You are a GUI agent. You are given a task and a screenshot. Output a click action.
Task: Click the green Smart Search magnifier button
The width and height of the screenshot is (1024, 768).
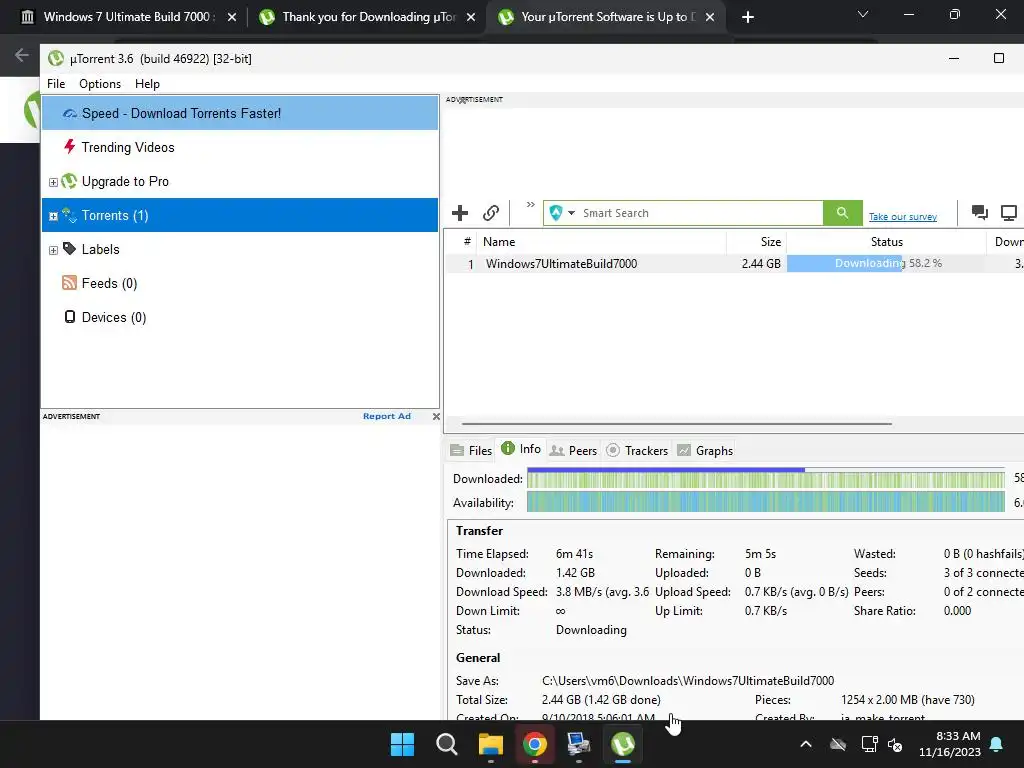tap(842, 213)
